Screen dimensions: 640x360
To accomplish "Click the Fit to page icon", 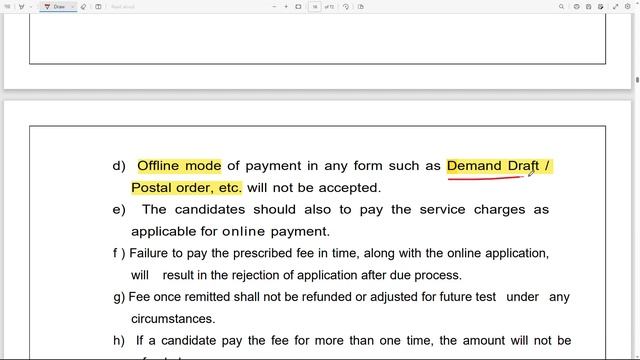I will [x=298, y=7].
